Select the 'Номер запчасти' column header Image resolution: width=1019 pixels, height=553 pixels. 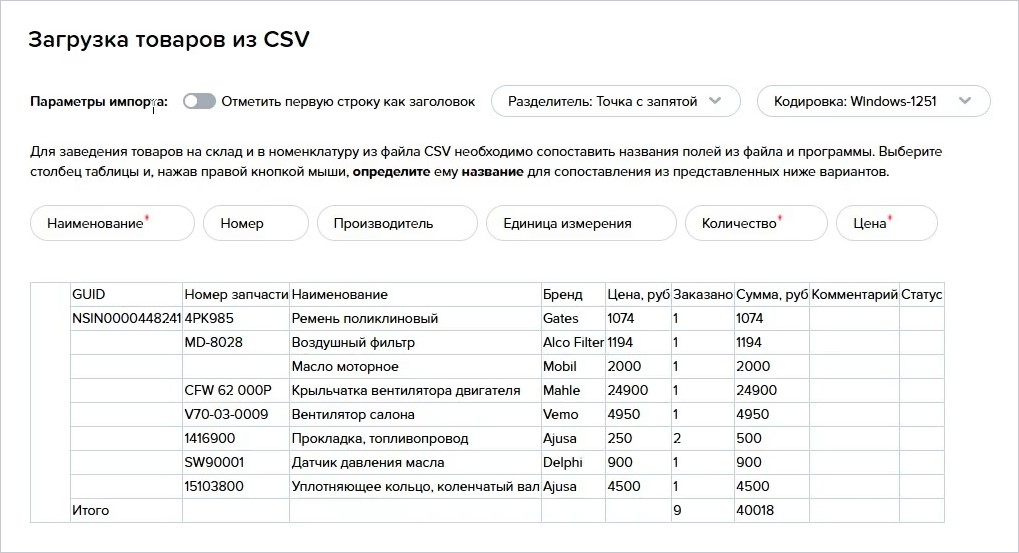pos(236,294)
